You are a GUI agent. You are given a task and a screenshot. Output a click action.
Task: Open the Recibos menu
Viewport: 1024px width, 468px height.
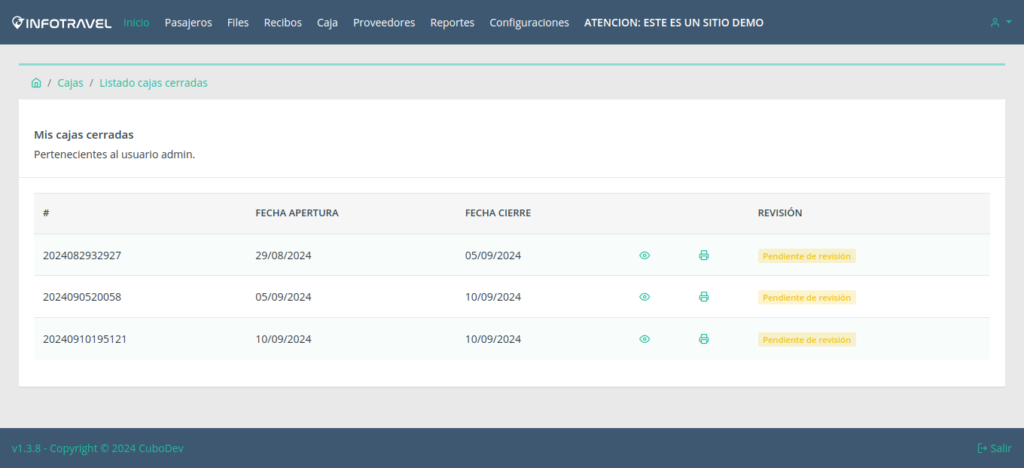pyautogui.click(x=283, y=22)
